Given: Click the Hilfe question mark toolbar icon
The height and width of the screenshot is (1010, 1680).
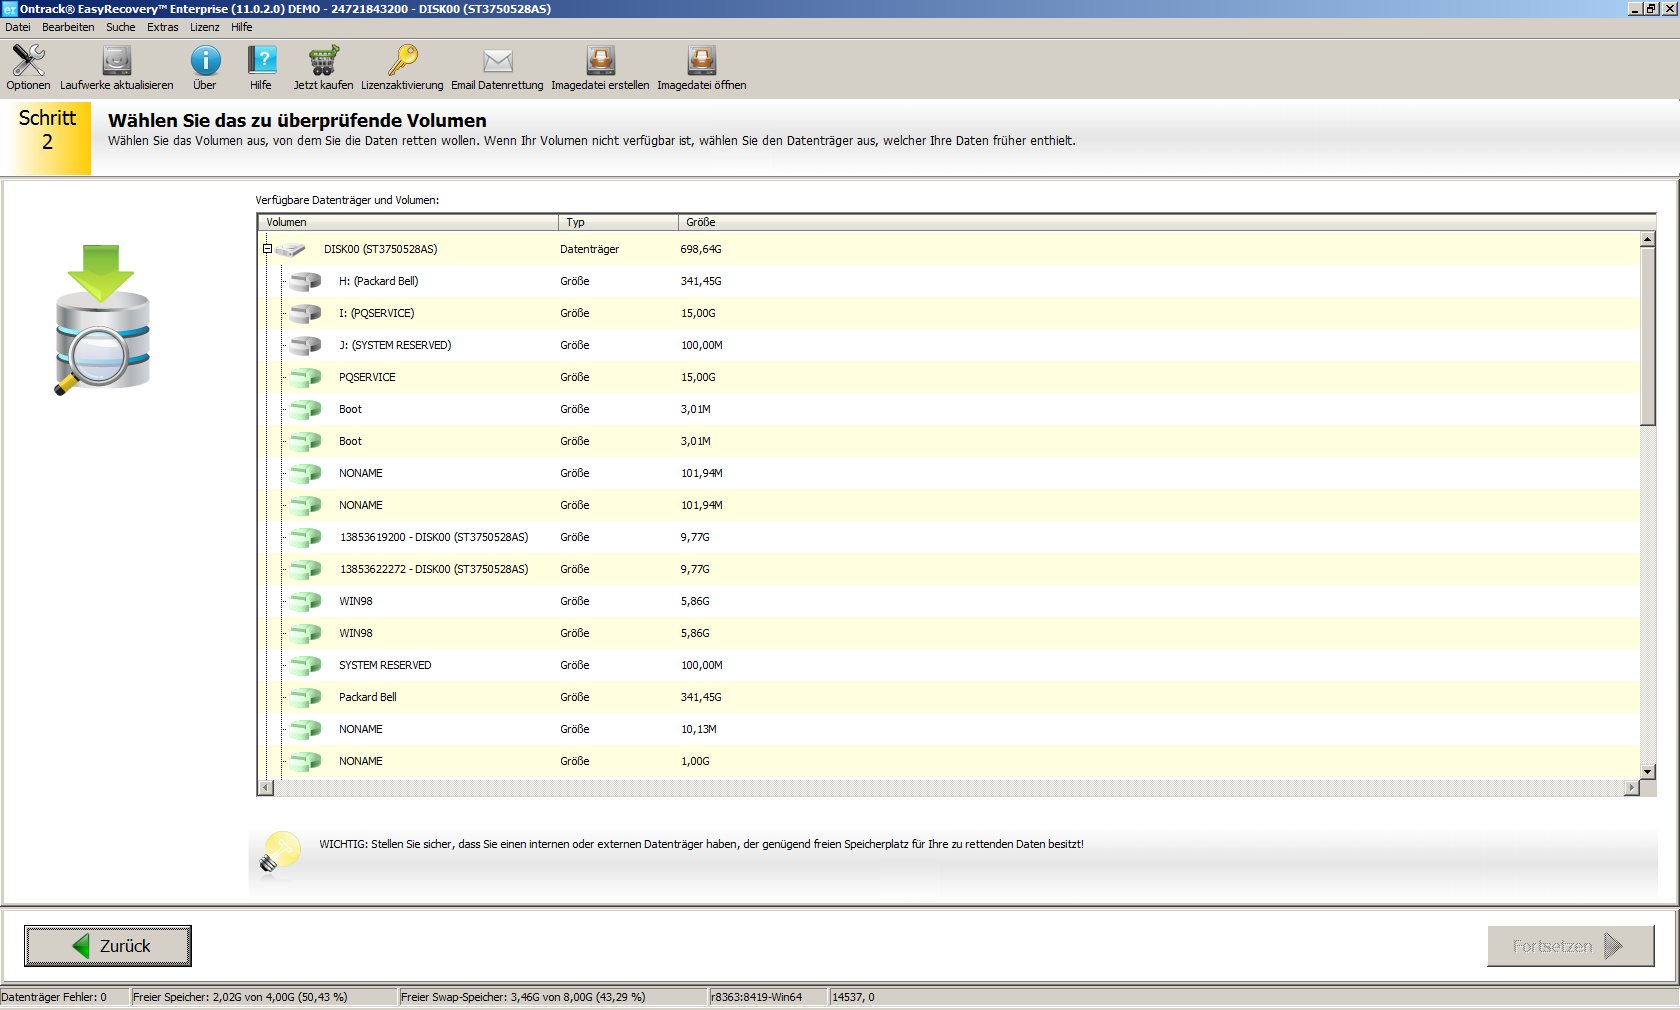Looking at the screenshot, I should (x=261, y=61).
